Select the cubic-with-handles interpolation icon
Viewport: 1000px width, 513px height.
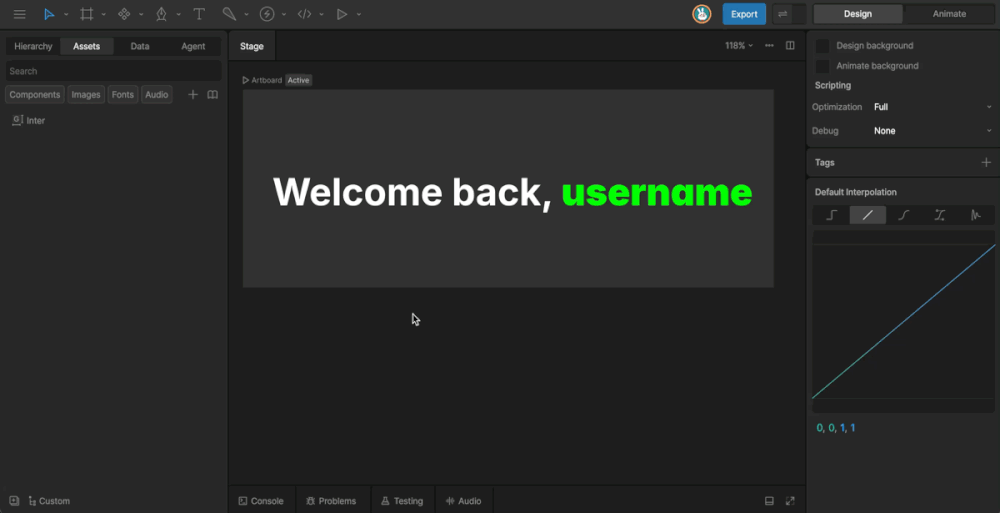(x=939, y=215)
